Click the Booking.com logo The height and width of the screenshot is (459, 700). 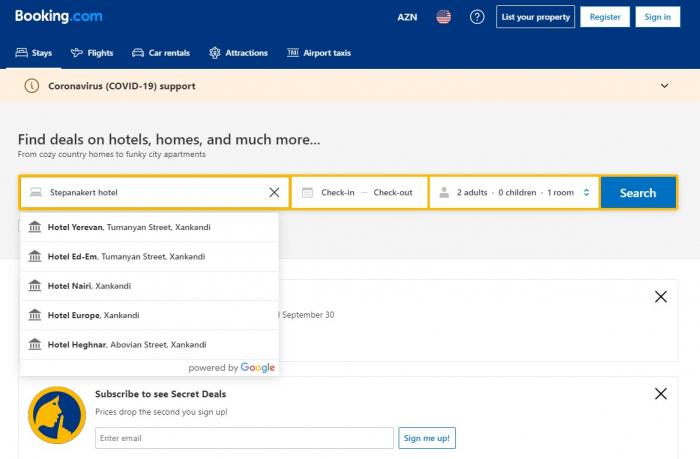pos(58,17)
